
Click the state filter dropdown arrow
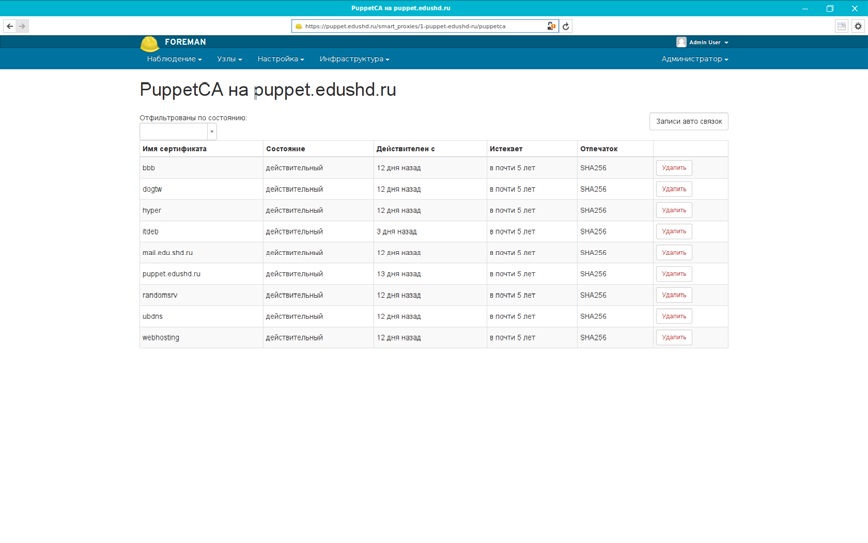tap(211, 132)
